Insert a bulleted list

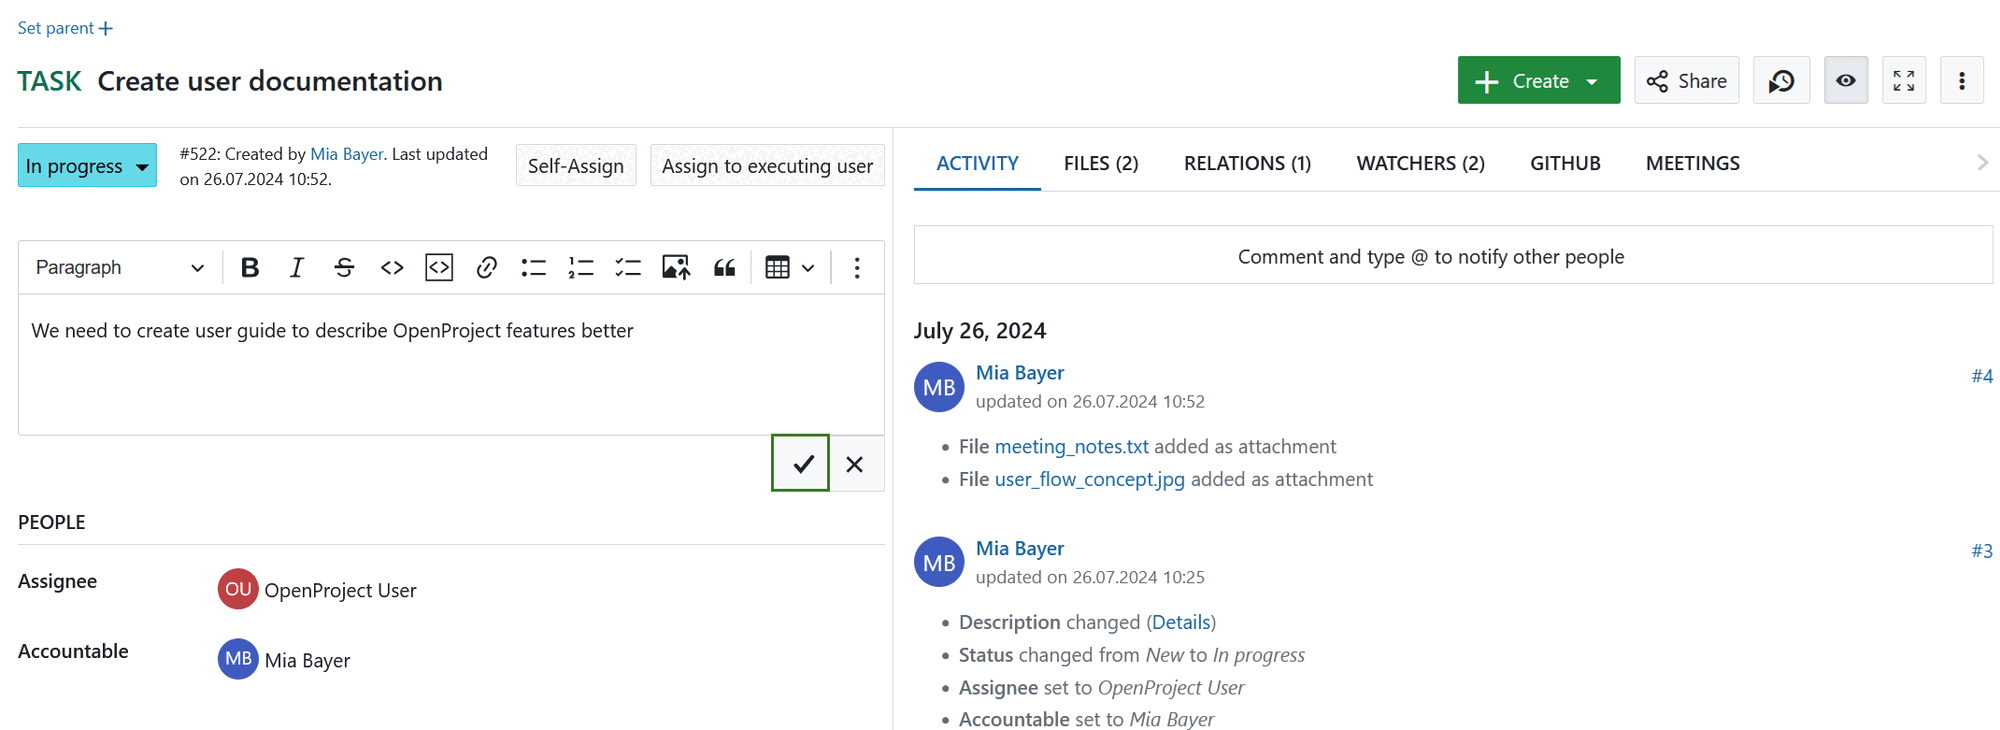[x=533, y=268]
